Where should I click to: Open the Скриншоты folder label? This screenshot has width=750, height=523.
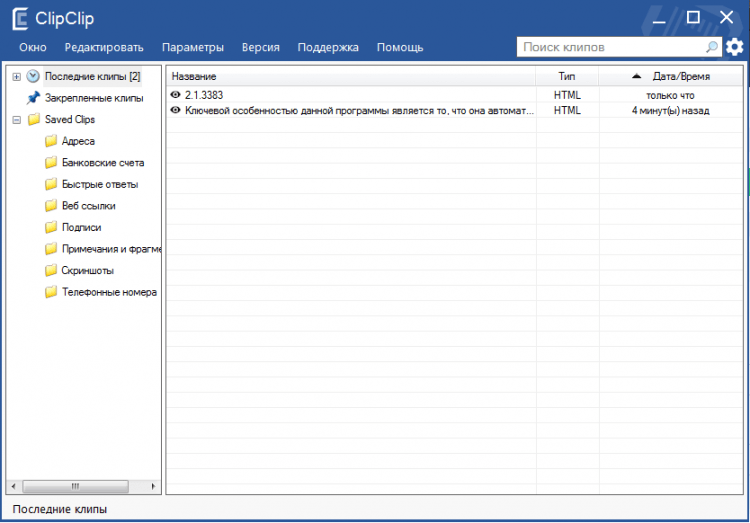coord(88,270)
